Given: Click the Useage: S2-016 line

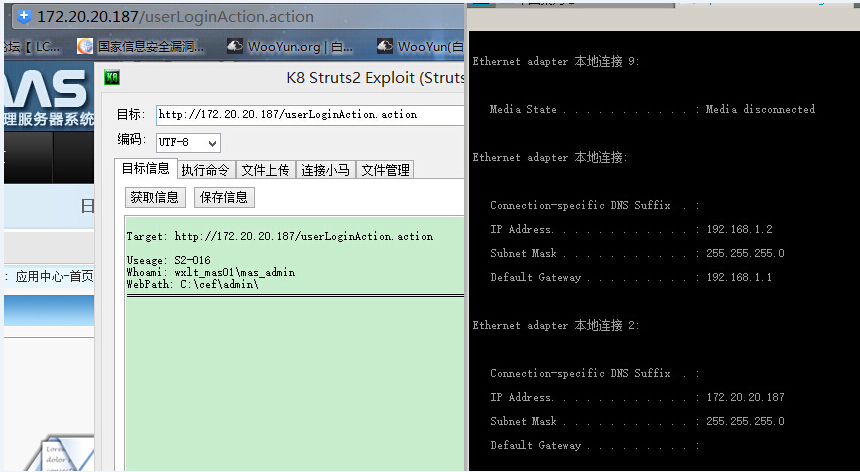Looking at the screenshot, I should pyautogui.click(x=168, y=260).
